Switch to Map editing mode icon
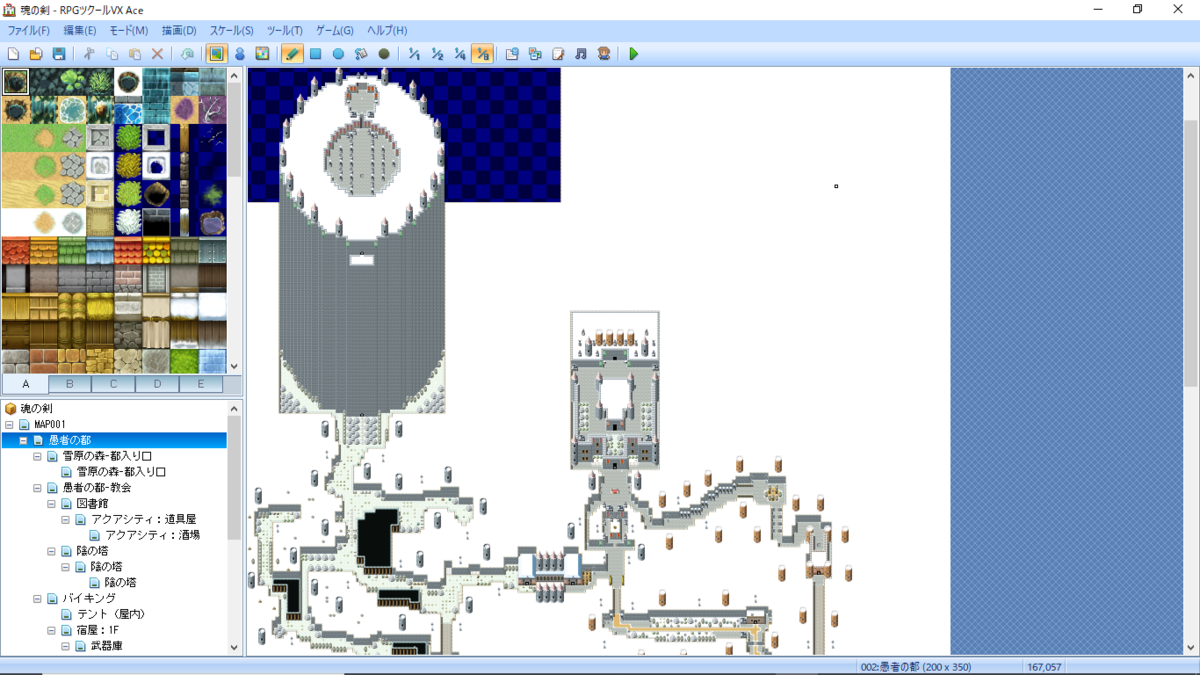 coord(217,54)
